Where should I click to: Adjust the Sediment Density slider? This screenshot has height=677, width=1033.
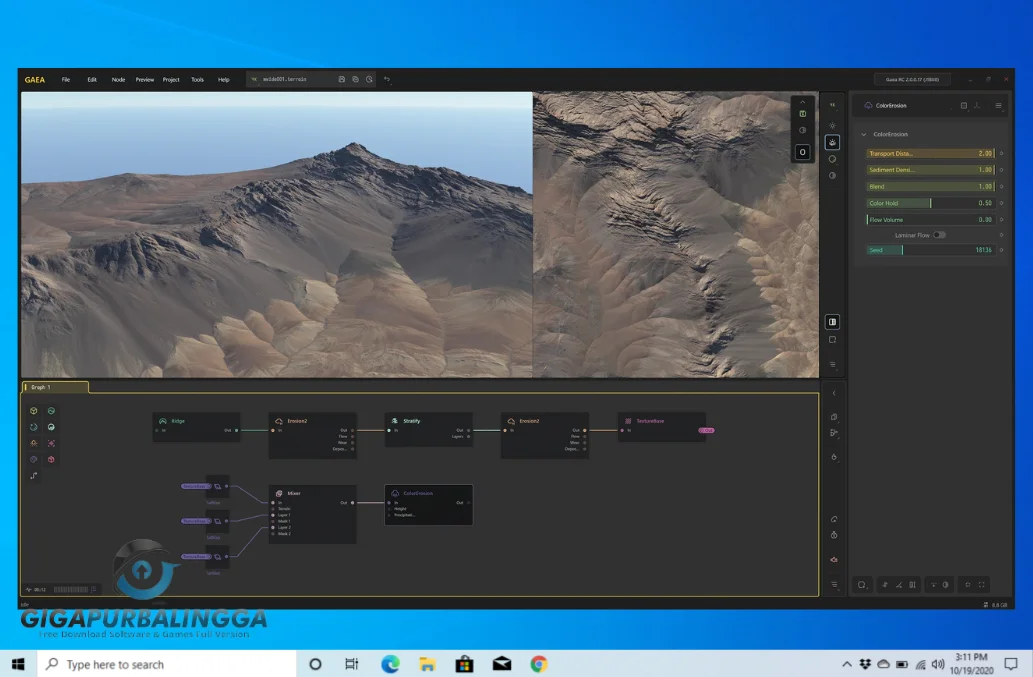point(930,170)
